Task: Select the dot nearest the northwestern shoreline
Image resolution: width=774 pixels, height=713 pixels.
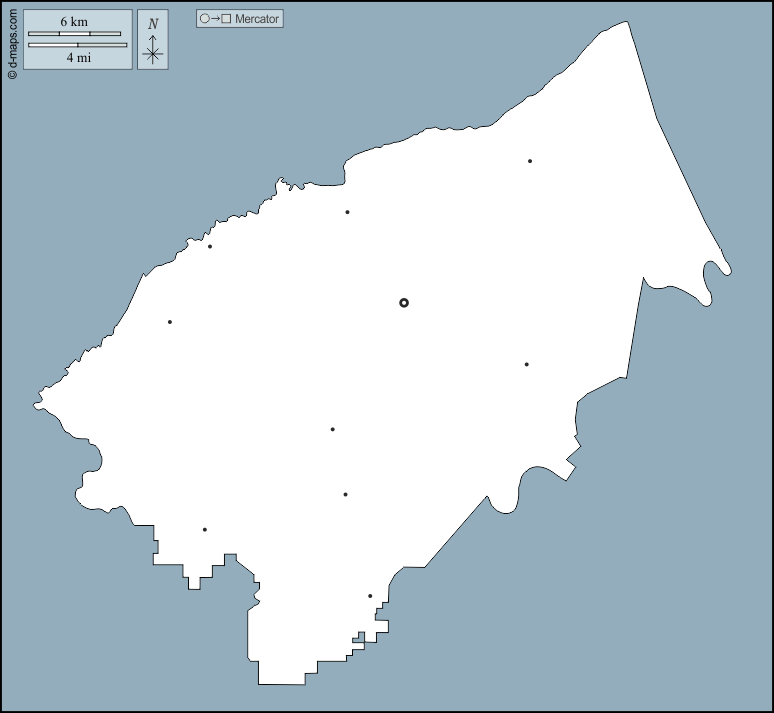Action: [x=210, y=247]
